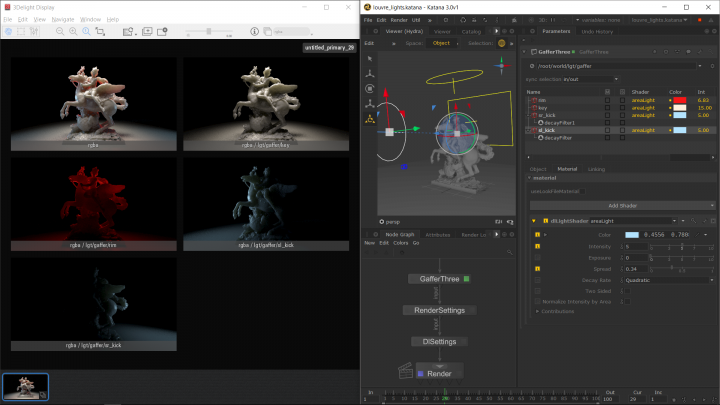Switch to the Undo History tab

tap(599, 32)
